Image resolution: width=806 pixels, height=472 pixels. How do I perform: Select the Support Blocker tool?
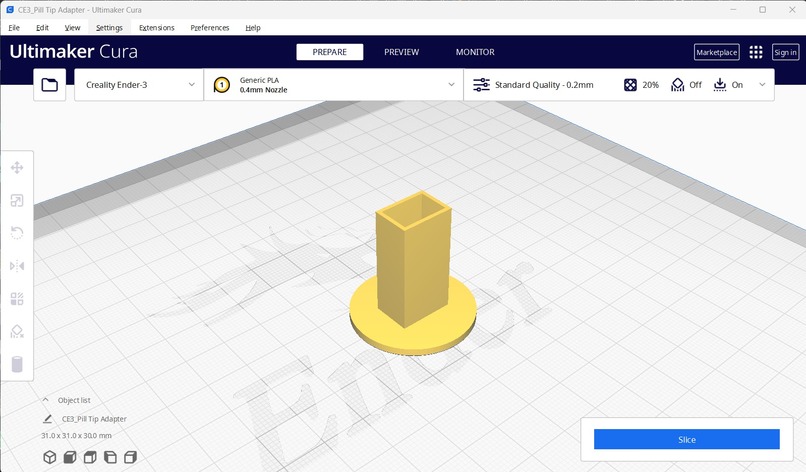(x=17, y=332)
